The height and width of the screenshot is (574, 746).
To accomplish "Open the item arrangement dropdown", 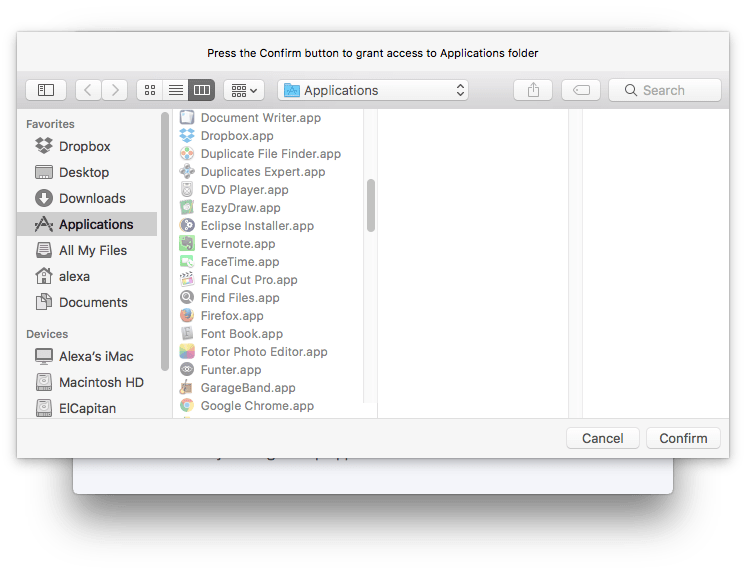I will tap(244, 90).
